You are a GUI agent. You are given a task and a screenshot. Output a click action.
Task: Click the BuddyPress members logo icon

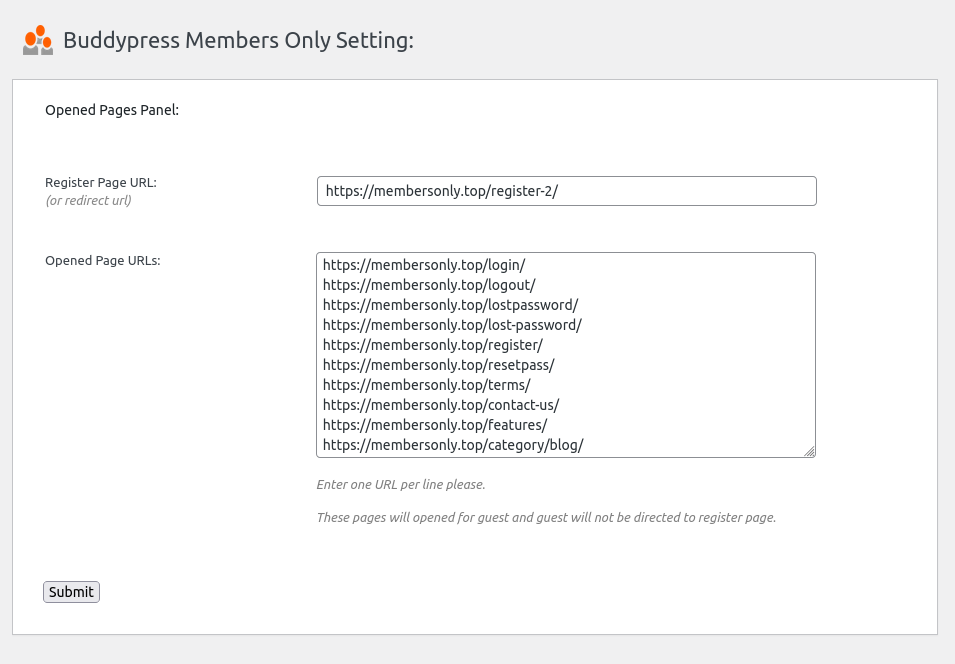click(x=36, y=40)
